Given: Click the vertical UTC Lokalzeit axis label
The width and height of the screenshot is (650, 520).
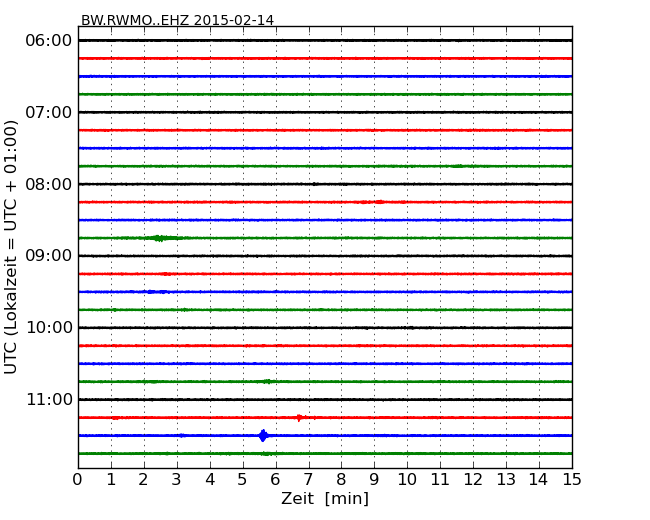Looking at the screenshot, I should 11,247.
